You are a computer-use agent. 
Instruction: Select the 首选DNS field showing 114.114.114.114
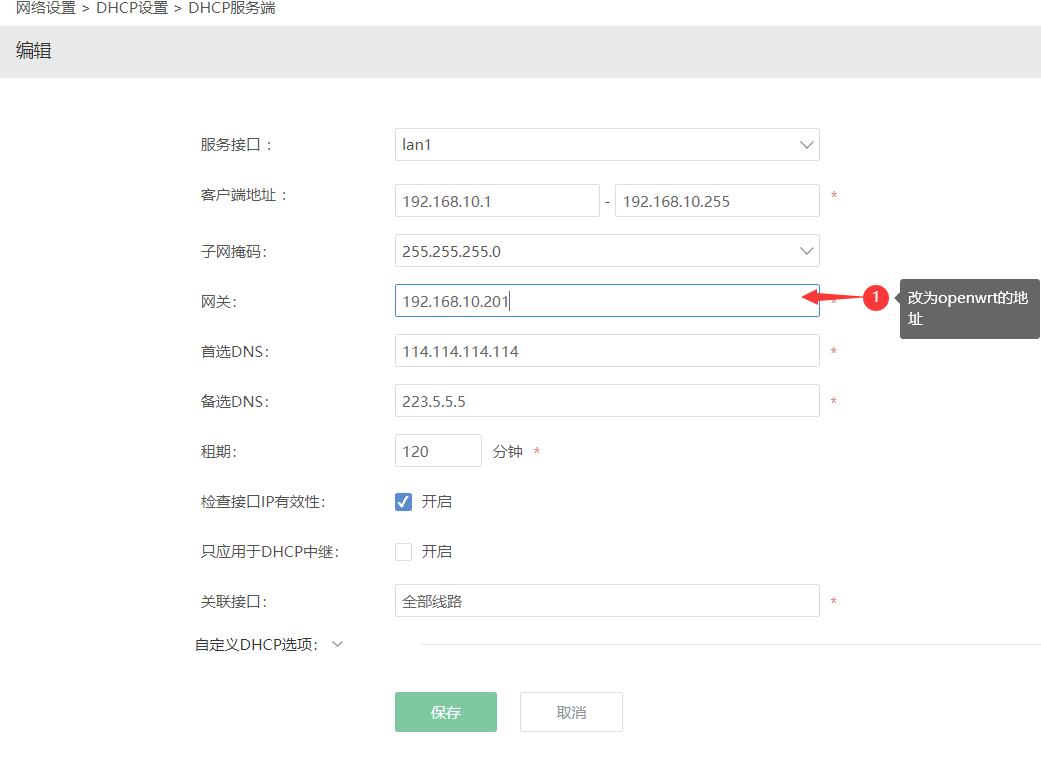606,350
